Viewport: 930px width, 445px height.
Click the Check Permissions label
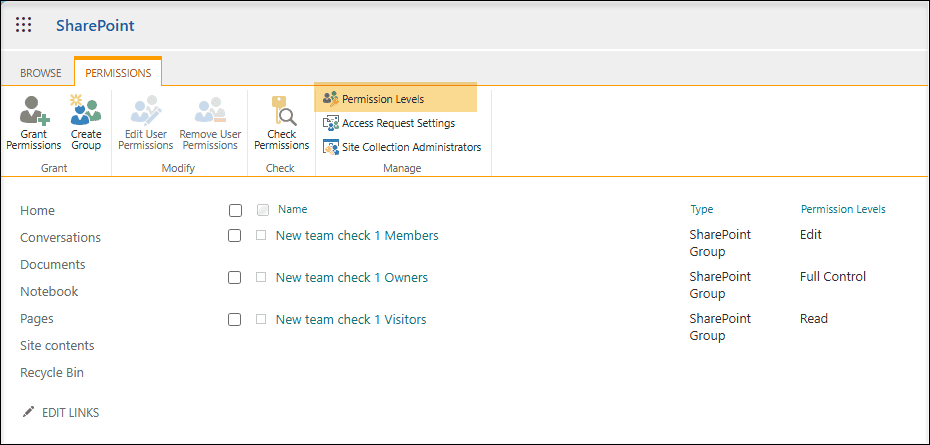(x=282, y=139)
